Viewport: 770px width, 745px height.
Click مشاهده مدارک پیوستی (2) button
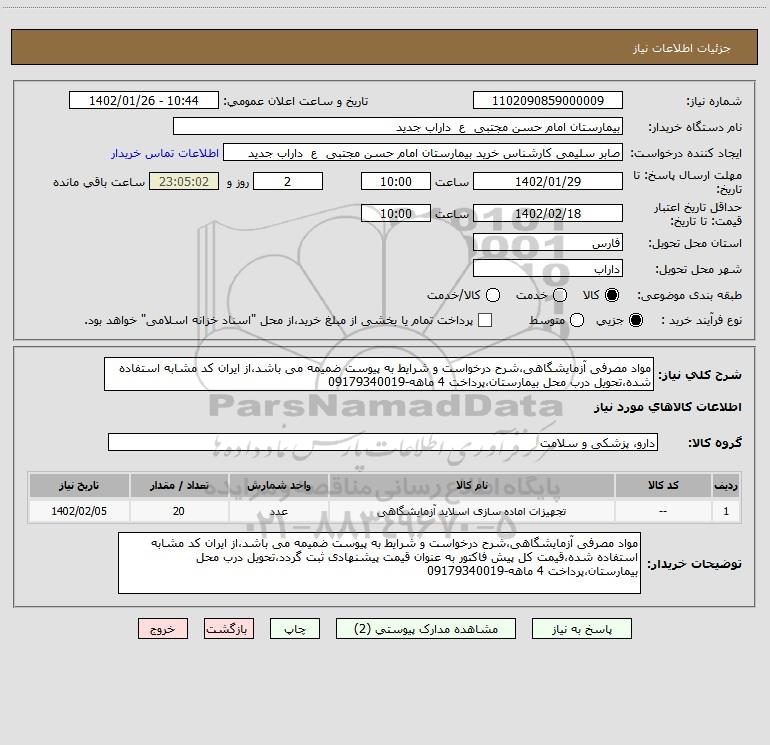pyautogui.click(x=426, y=629)
